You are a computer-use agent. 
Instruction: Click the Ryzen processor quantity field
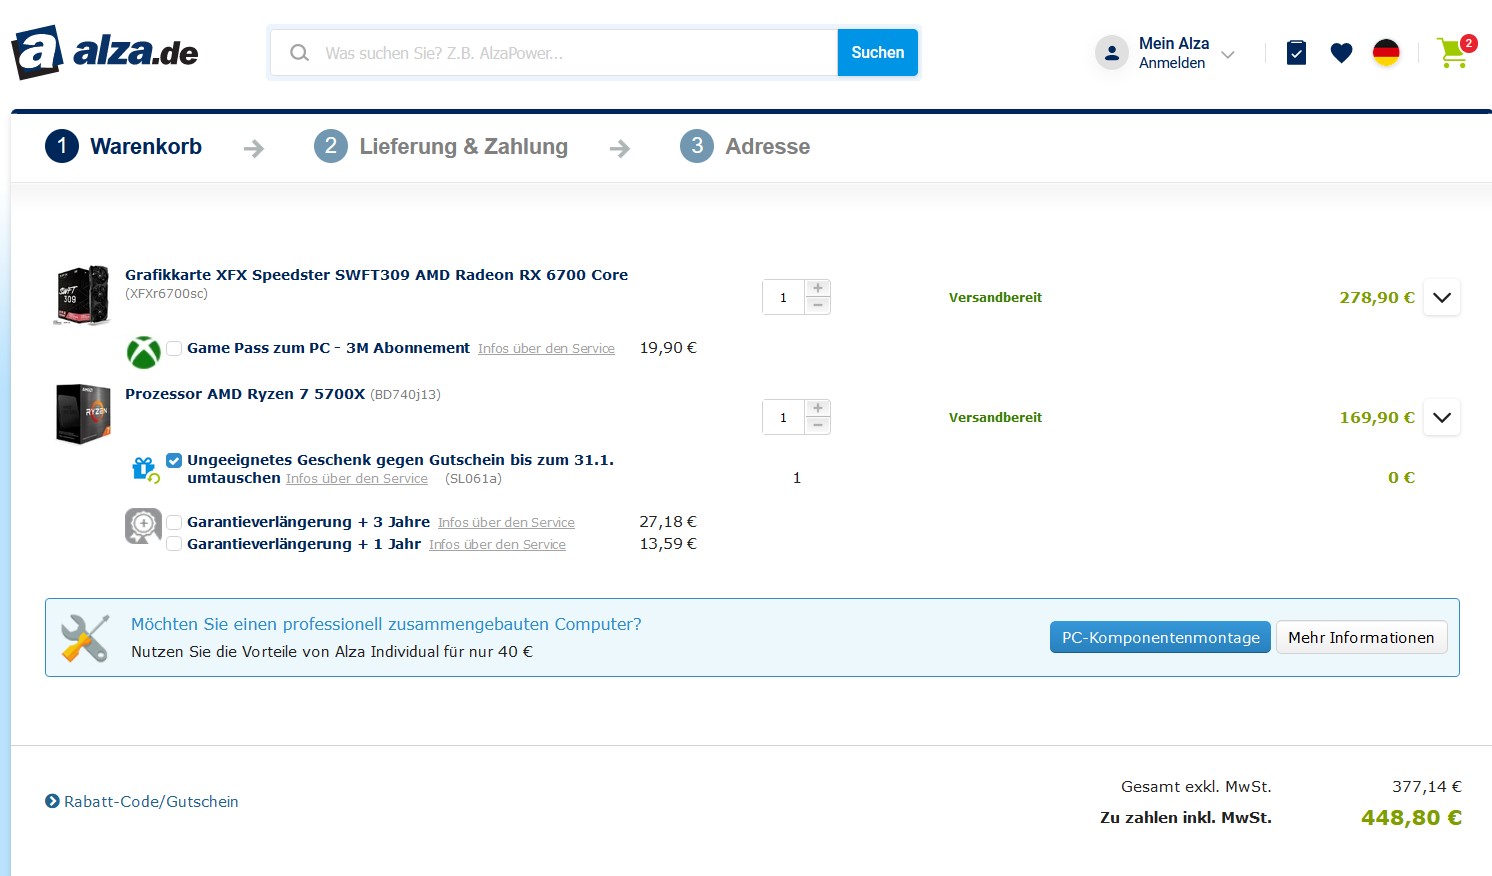point(783,417)
